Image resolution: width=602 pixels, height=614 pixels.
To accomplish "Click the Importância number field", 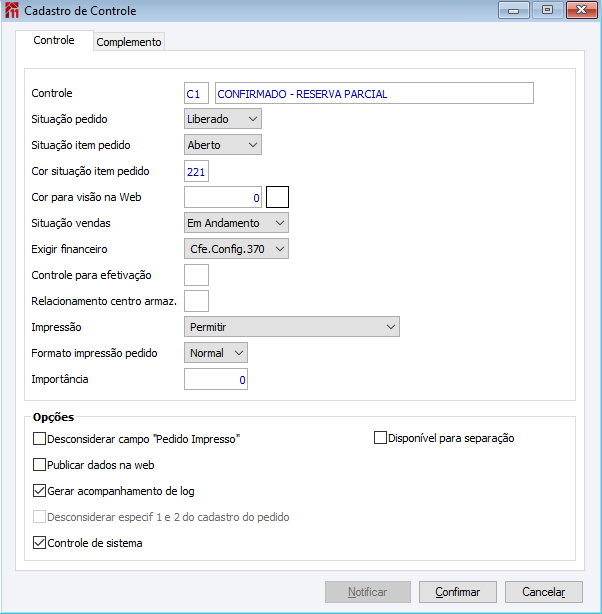I will [216, 379].
